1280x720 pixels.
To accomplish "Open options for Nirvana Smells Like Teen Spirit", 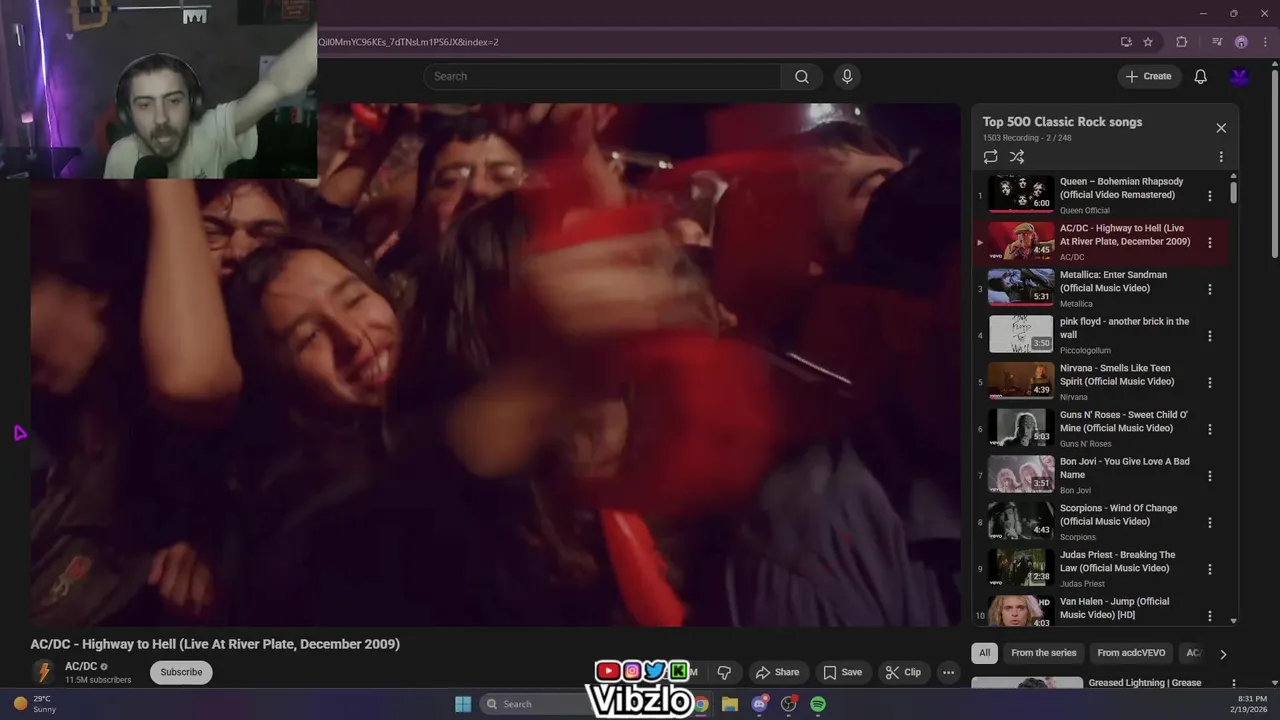I will pyautogui.click(x=1210, y=383).
